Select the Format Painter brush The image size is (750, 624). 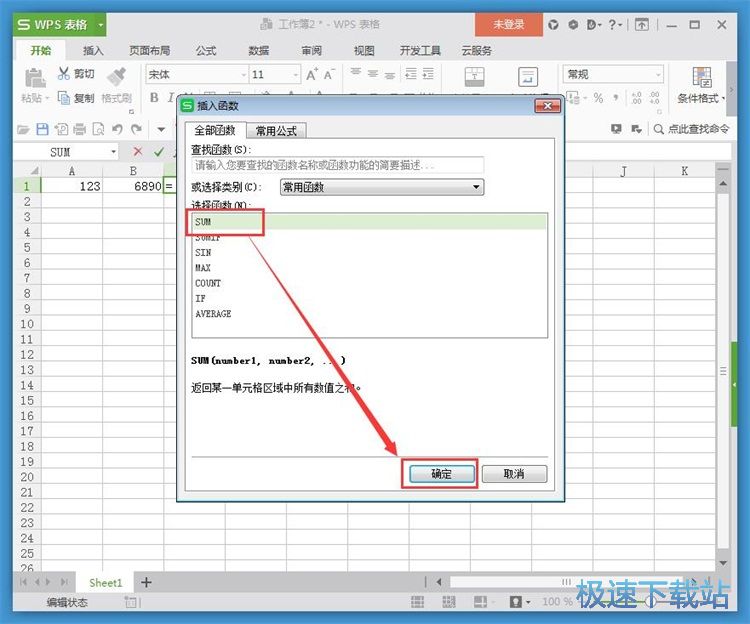pos(116,77)
